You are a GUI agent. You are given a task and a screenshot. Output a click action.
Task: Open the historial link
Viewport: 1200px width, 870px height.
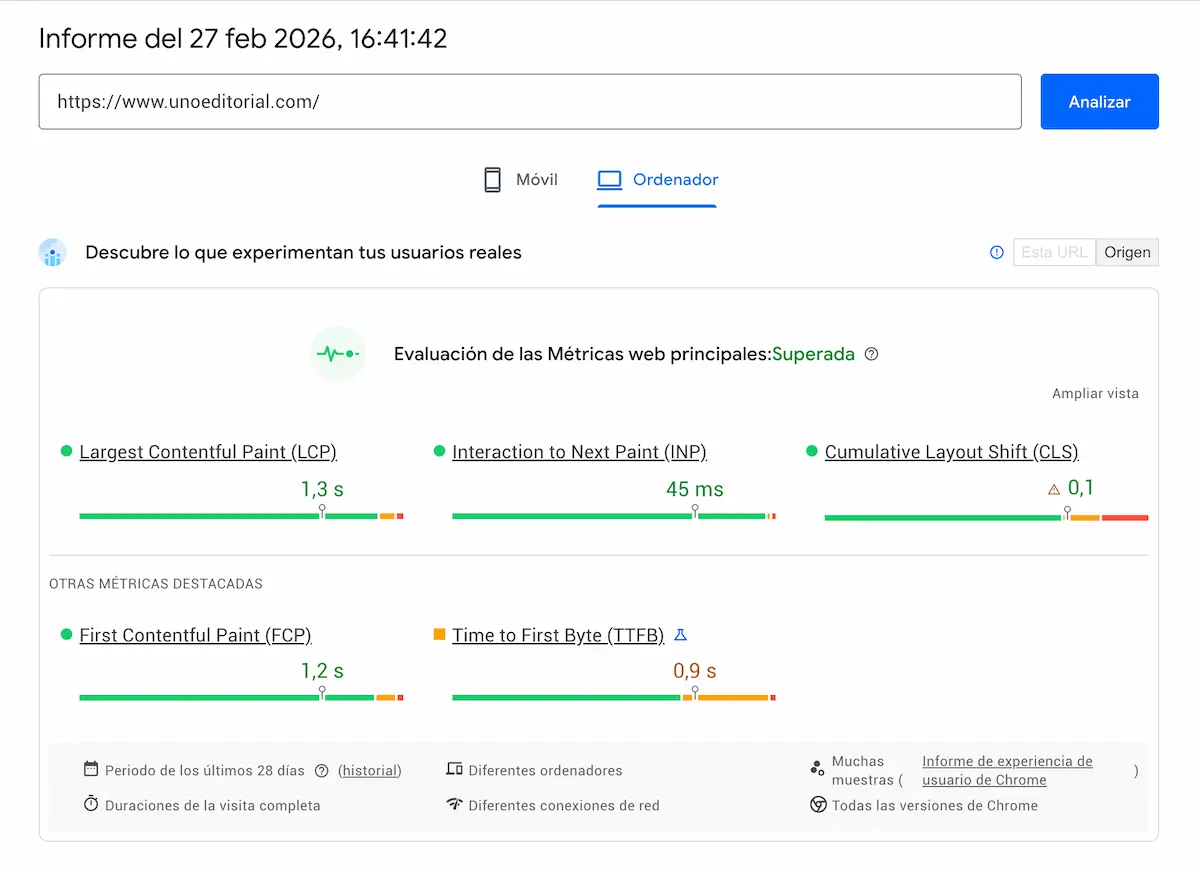point(370,770)
